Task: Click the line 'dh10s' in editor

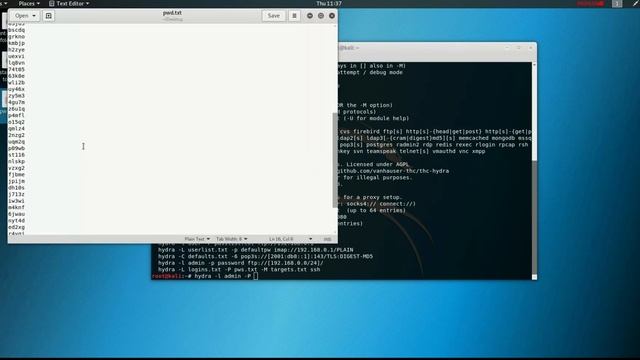Action: pyautogui.click(x=17, y=188)
